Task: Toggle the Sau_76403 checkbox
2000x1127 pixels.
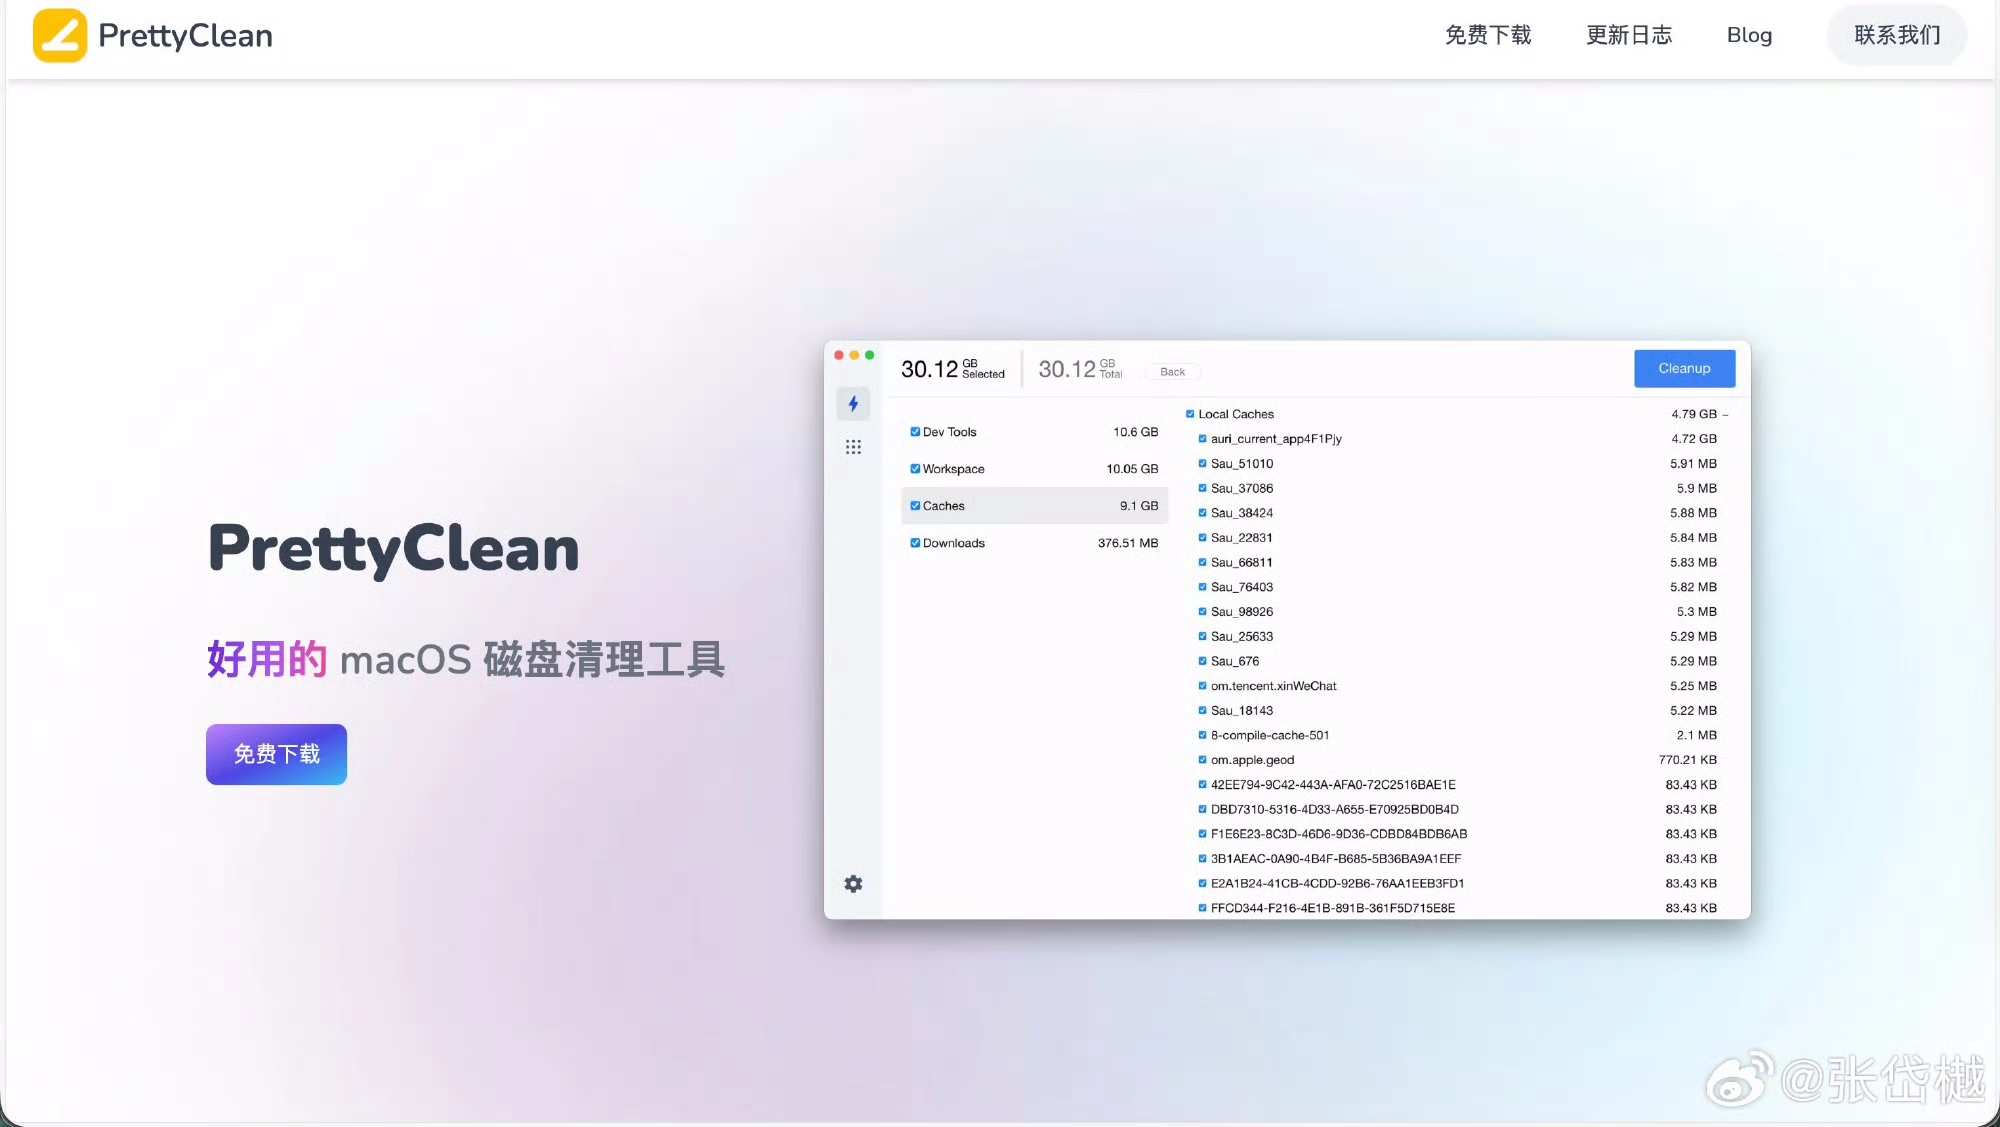Action: click(1202, 587)
